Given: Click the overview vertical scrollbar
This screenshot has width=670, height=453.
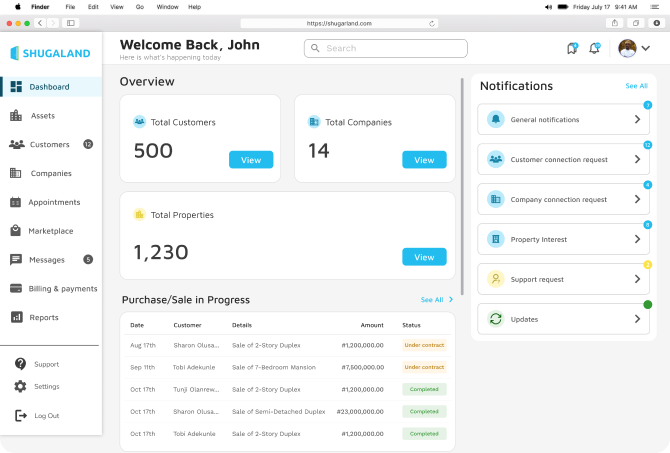Looking at the screenshot, I should (462, 186).
